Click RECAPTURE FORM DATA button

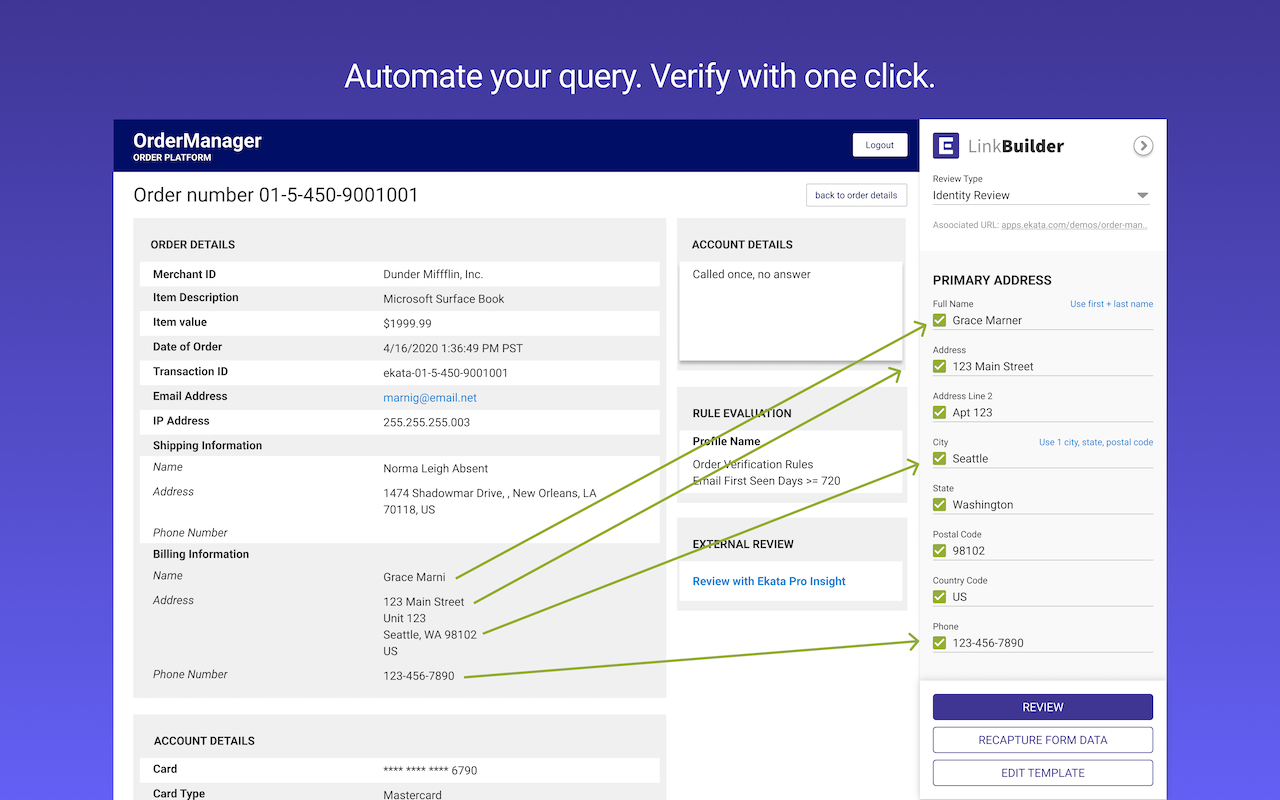[x=1042, y=740]
